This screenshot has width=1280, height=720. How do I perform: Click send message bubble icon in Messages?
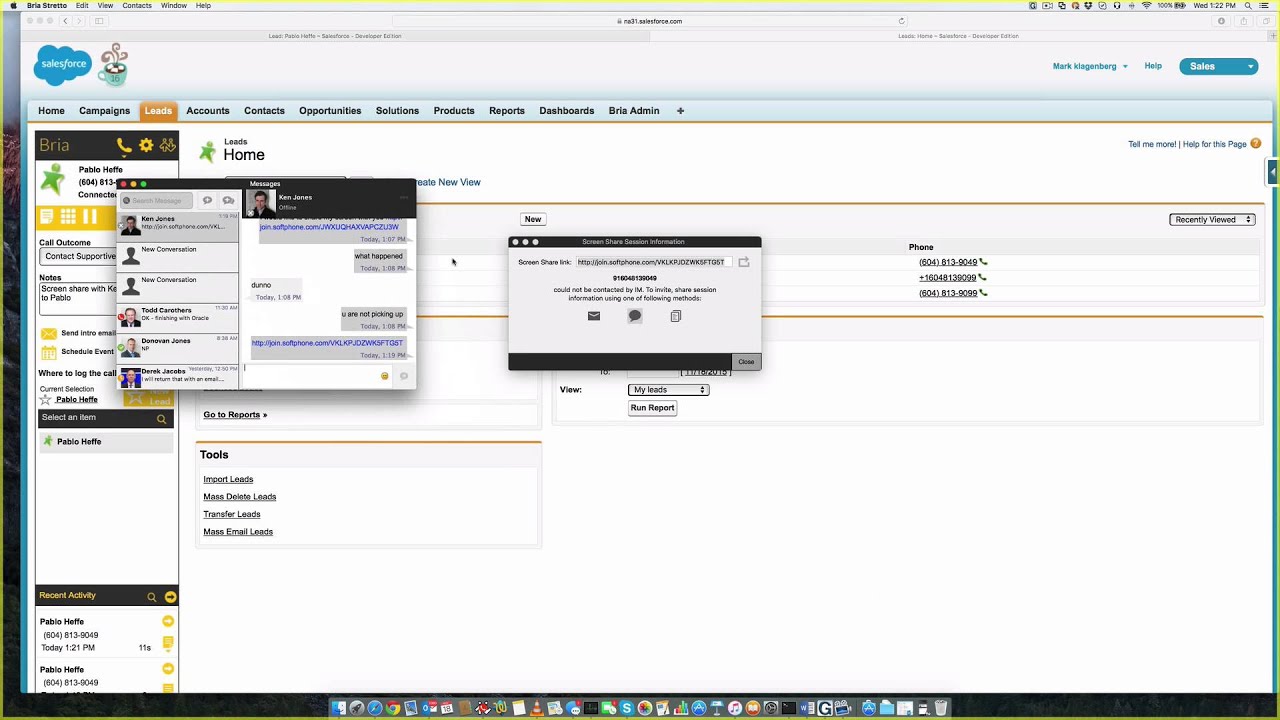point(404,376)
